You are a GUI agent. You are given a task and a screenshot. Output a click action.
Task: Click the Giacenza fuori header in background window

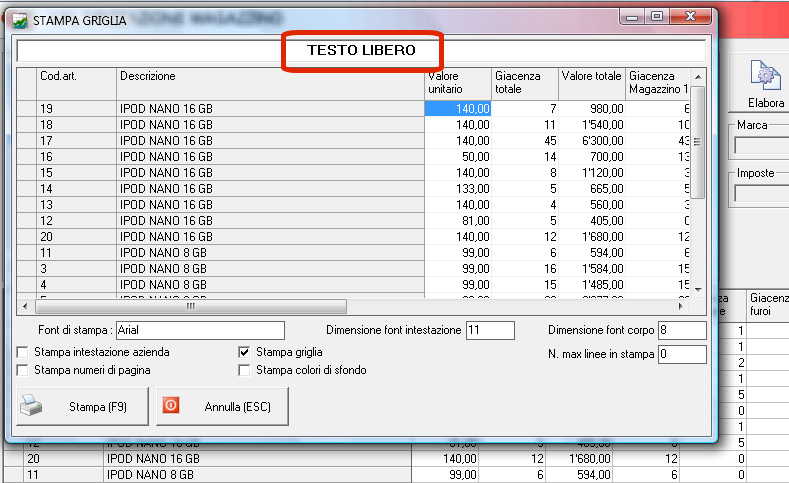[768, 304]
